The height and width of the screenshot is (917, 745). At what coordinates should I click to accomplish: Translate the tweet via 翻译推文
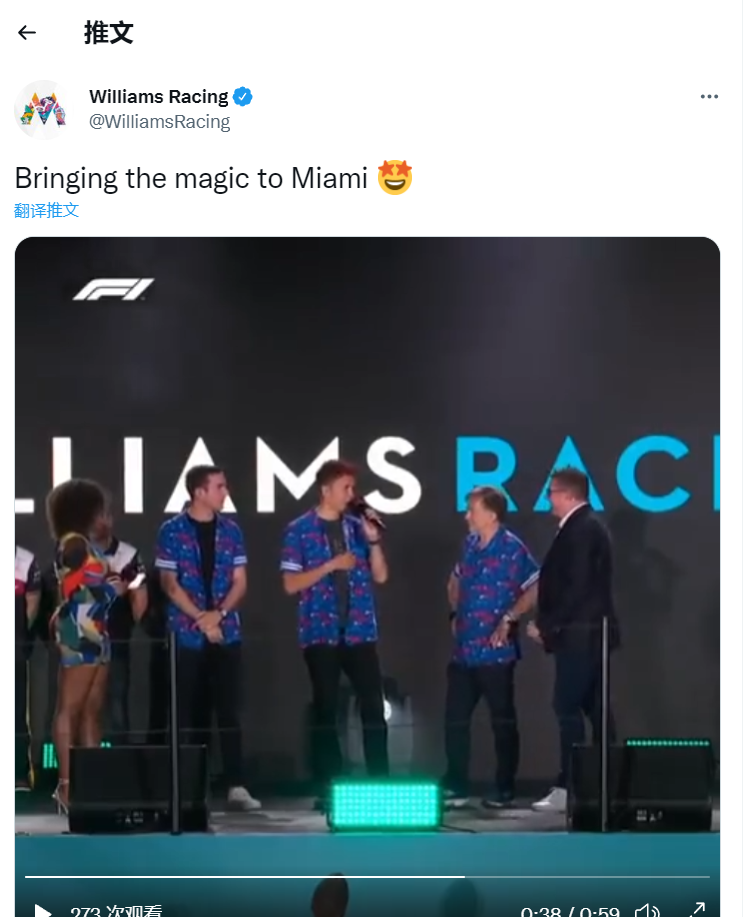[46, 210]
